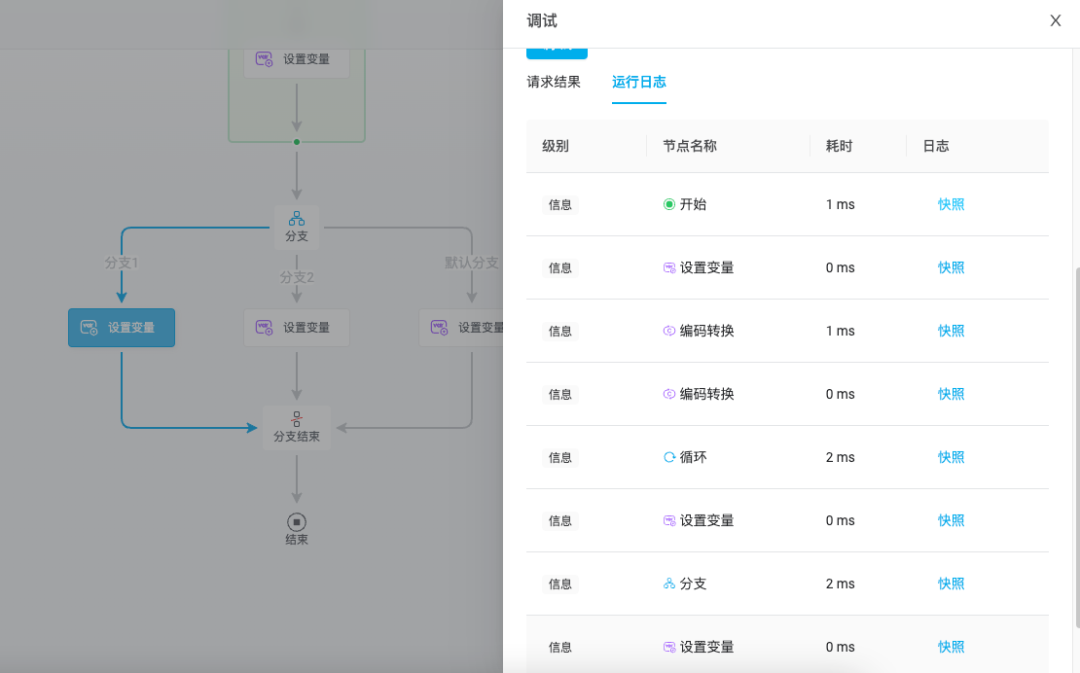The height and width of the screenshot is (673, 1080).
Task: Select the 设置变量 node under 分支2
Action: click(297, 328)
